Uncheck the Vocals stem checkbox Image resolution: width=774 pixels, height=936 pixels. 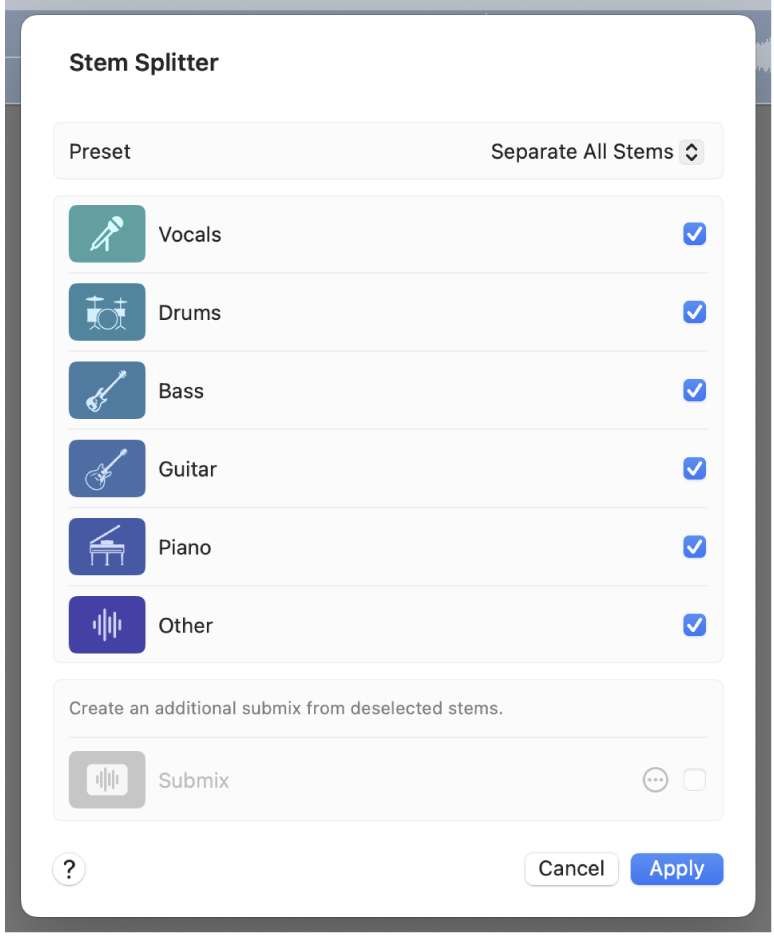coord(694,234)
